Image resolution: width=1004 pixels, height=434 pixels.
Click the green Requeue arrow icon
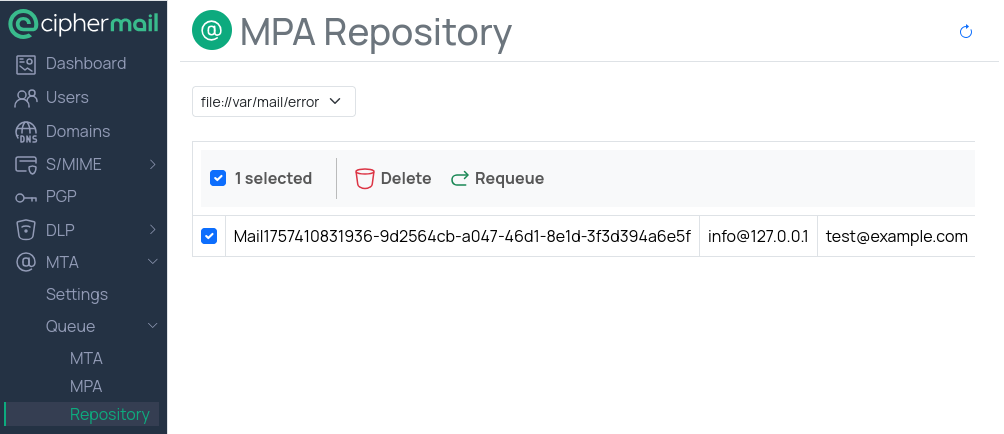coord(460,179)
